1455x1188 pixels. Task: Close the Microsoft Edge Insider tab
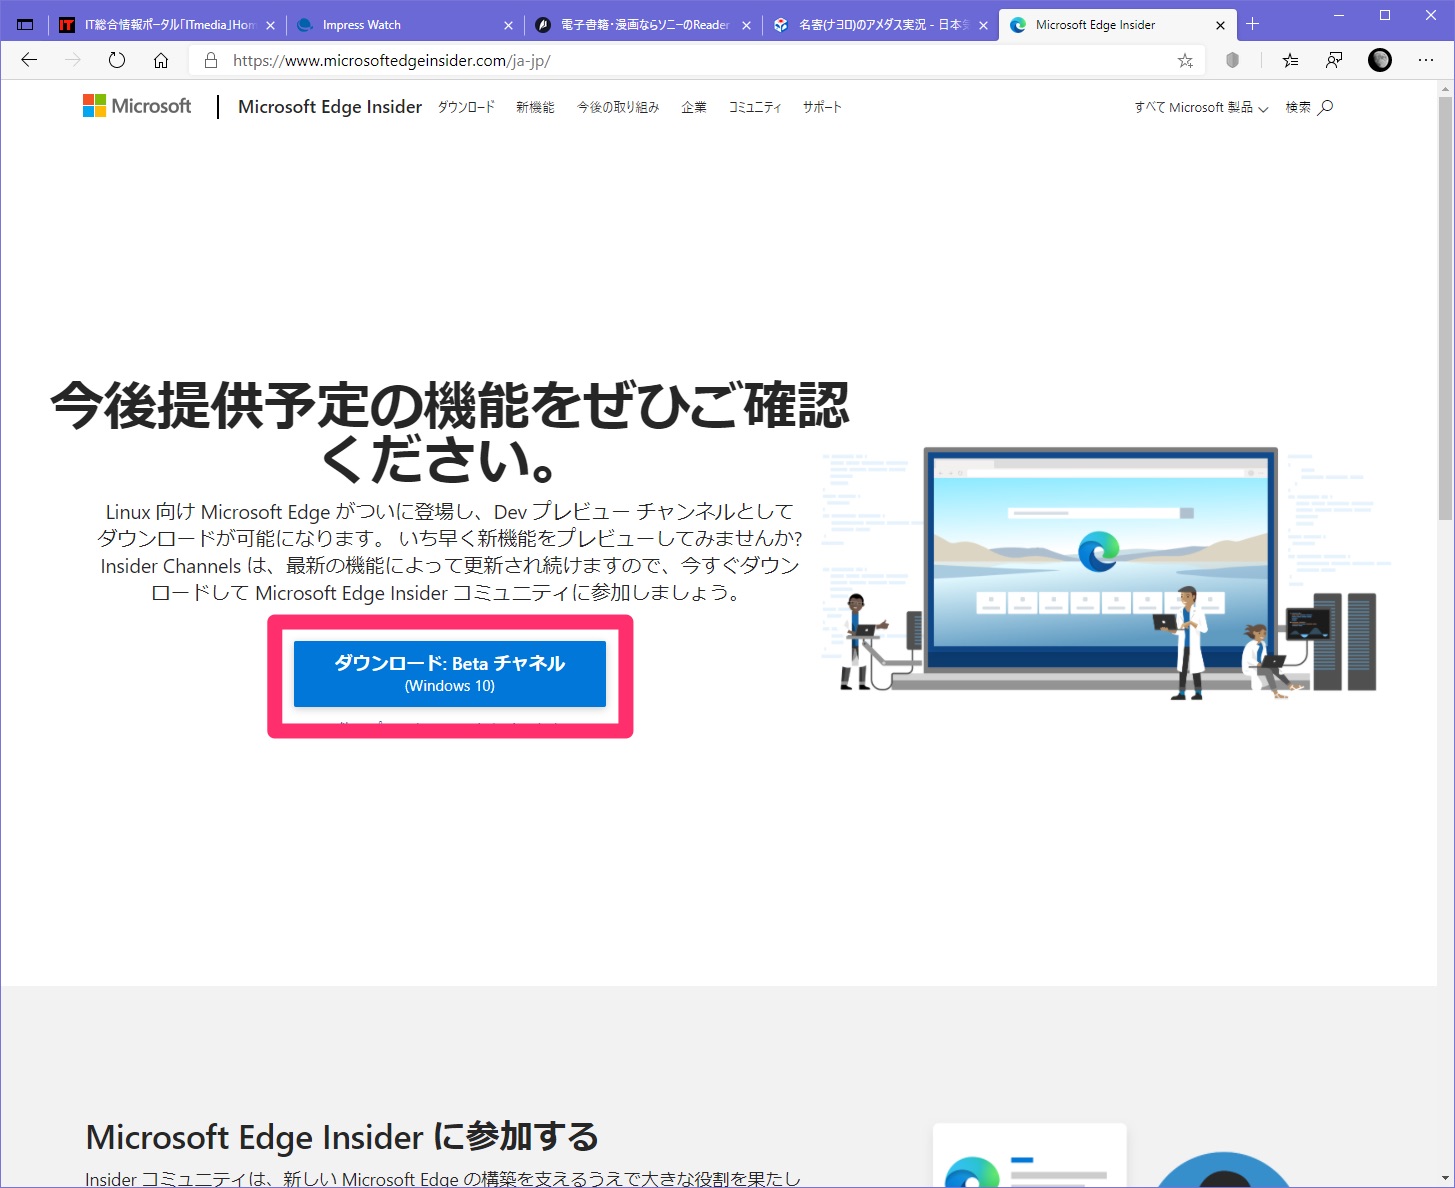[x=1220, y=25]
